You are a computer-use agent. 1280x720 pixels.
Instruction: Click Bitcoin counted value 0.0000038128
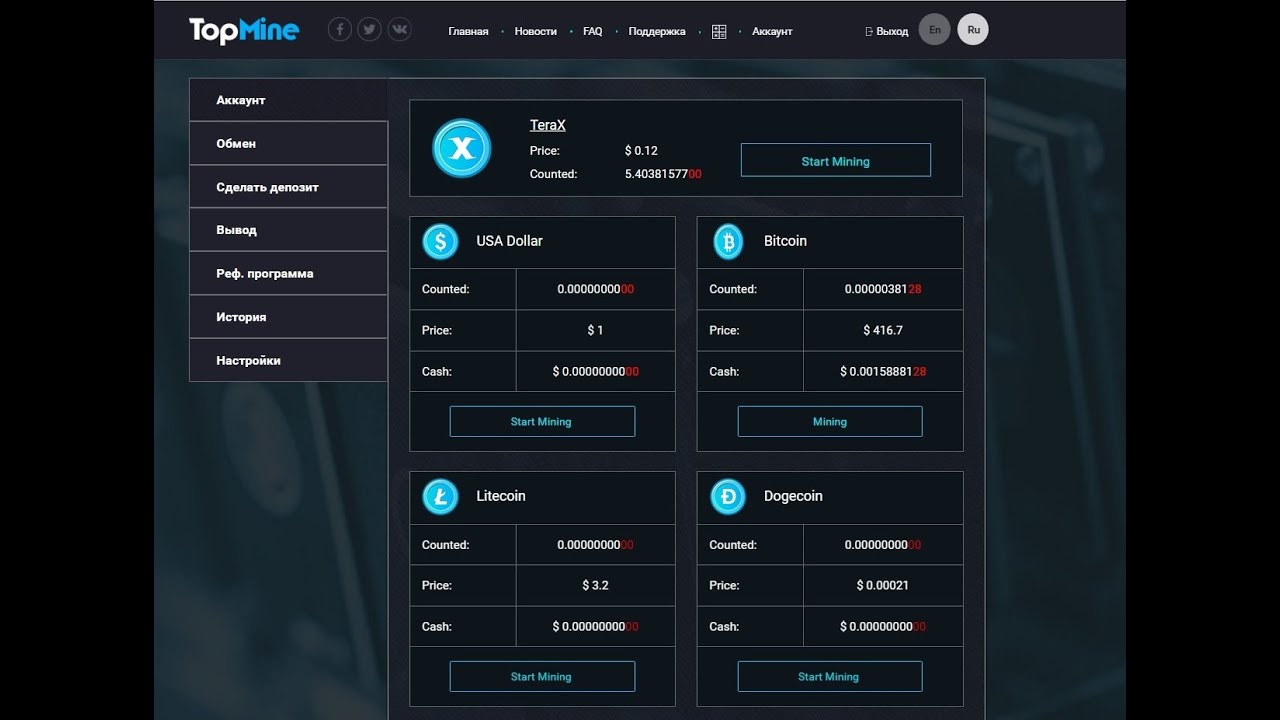click(x=883, y=289)
